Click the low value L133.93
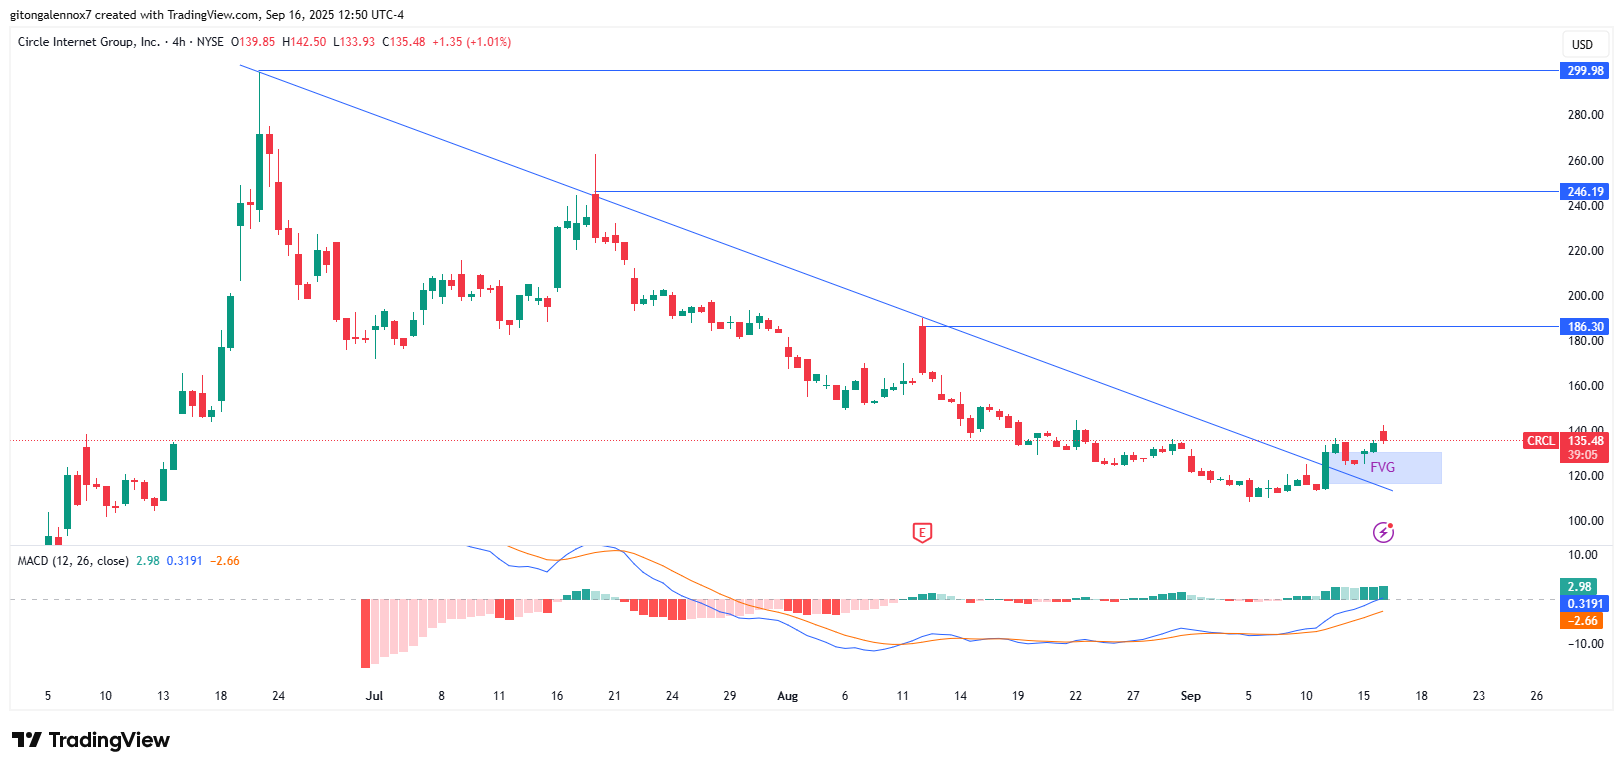Image resolution: width=1623 pixels, height=770 pixels. click(x=354, y=42)
